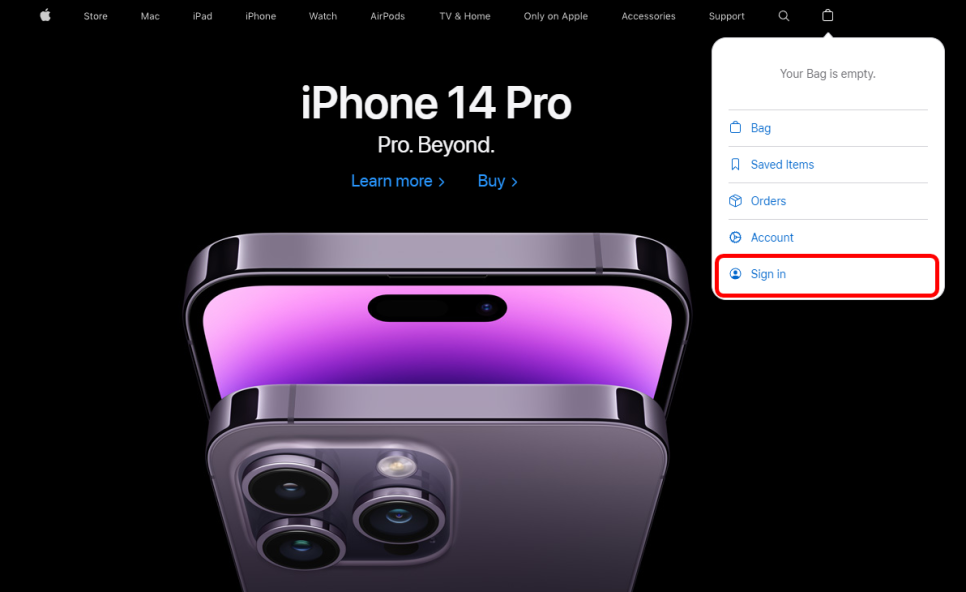The image size is (966, 592).
Task: Open the Store menu
Action: [95, 16]
